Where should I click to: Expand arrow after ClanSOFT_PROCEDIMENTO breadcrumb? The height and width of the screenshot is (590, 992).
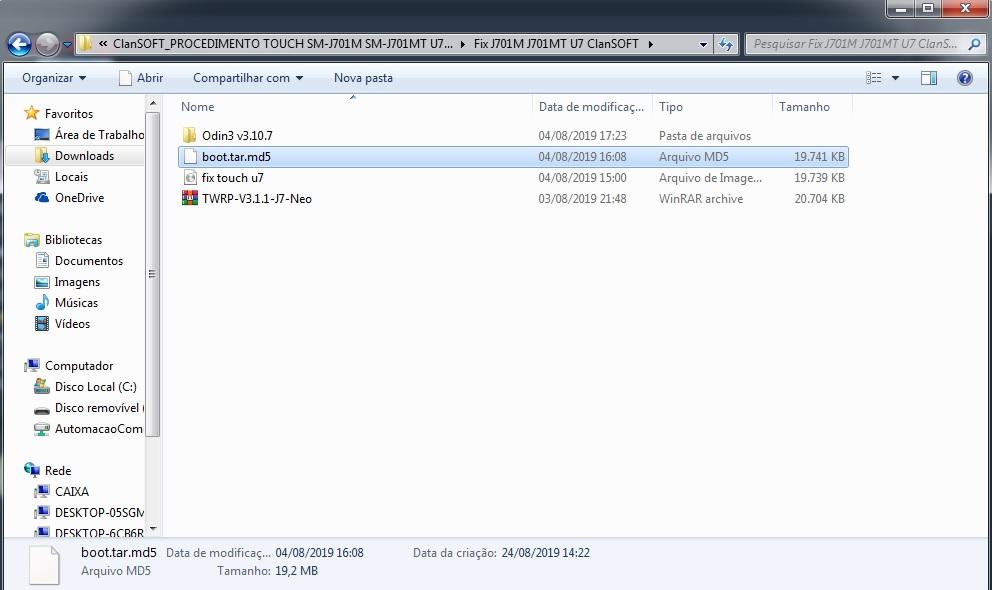(x=463, y=44)
